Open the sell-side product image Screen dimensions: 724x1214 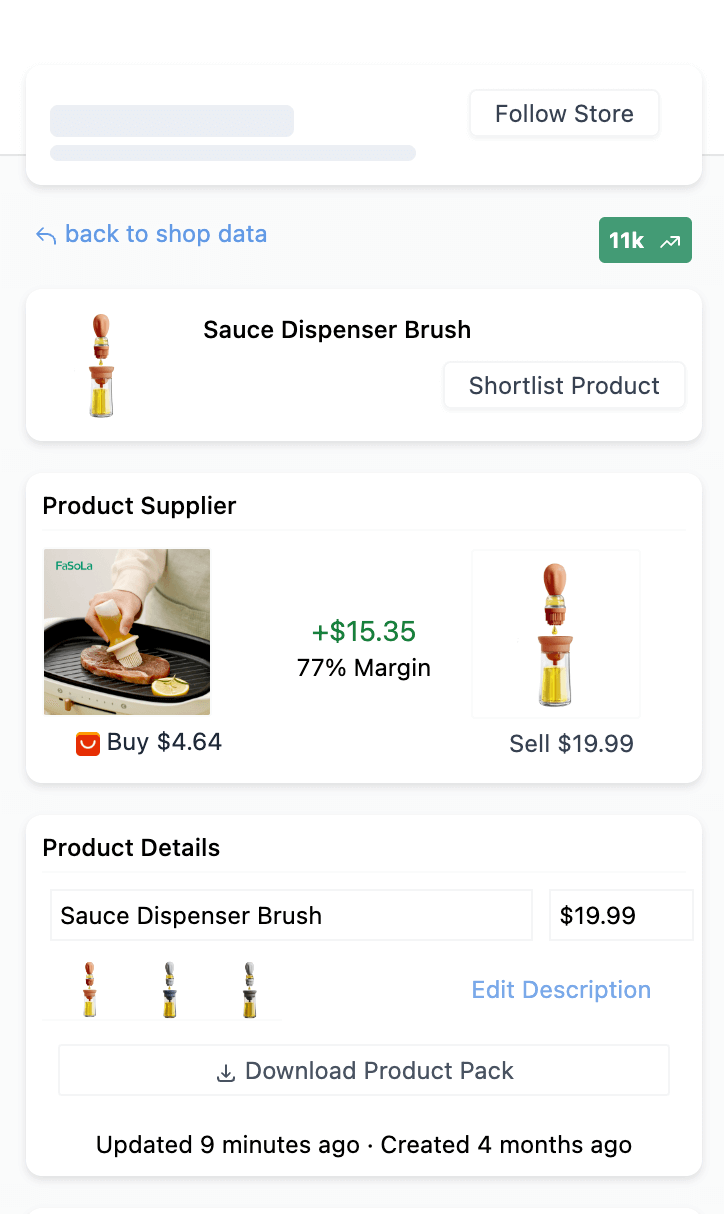[x=556, y=633]
